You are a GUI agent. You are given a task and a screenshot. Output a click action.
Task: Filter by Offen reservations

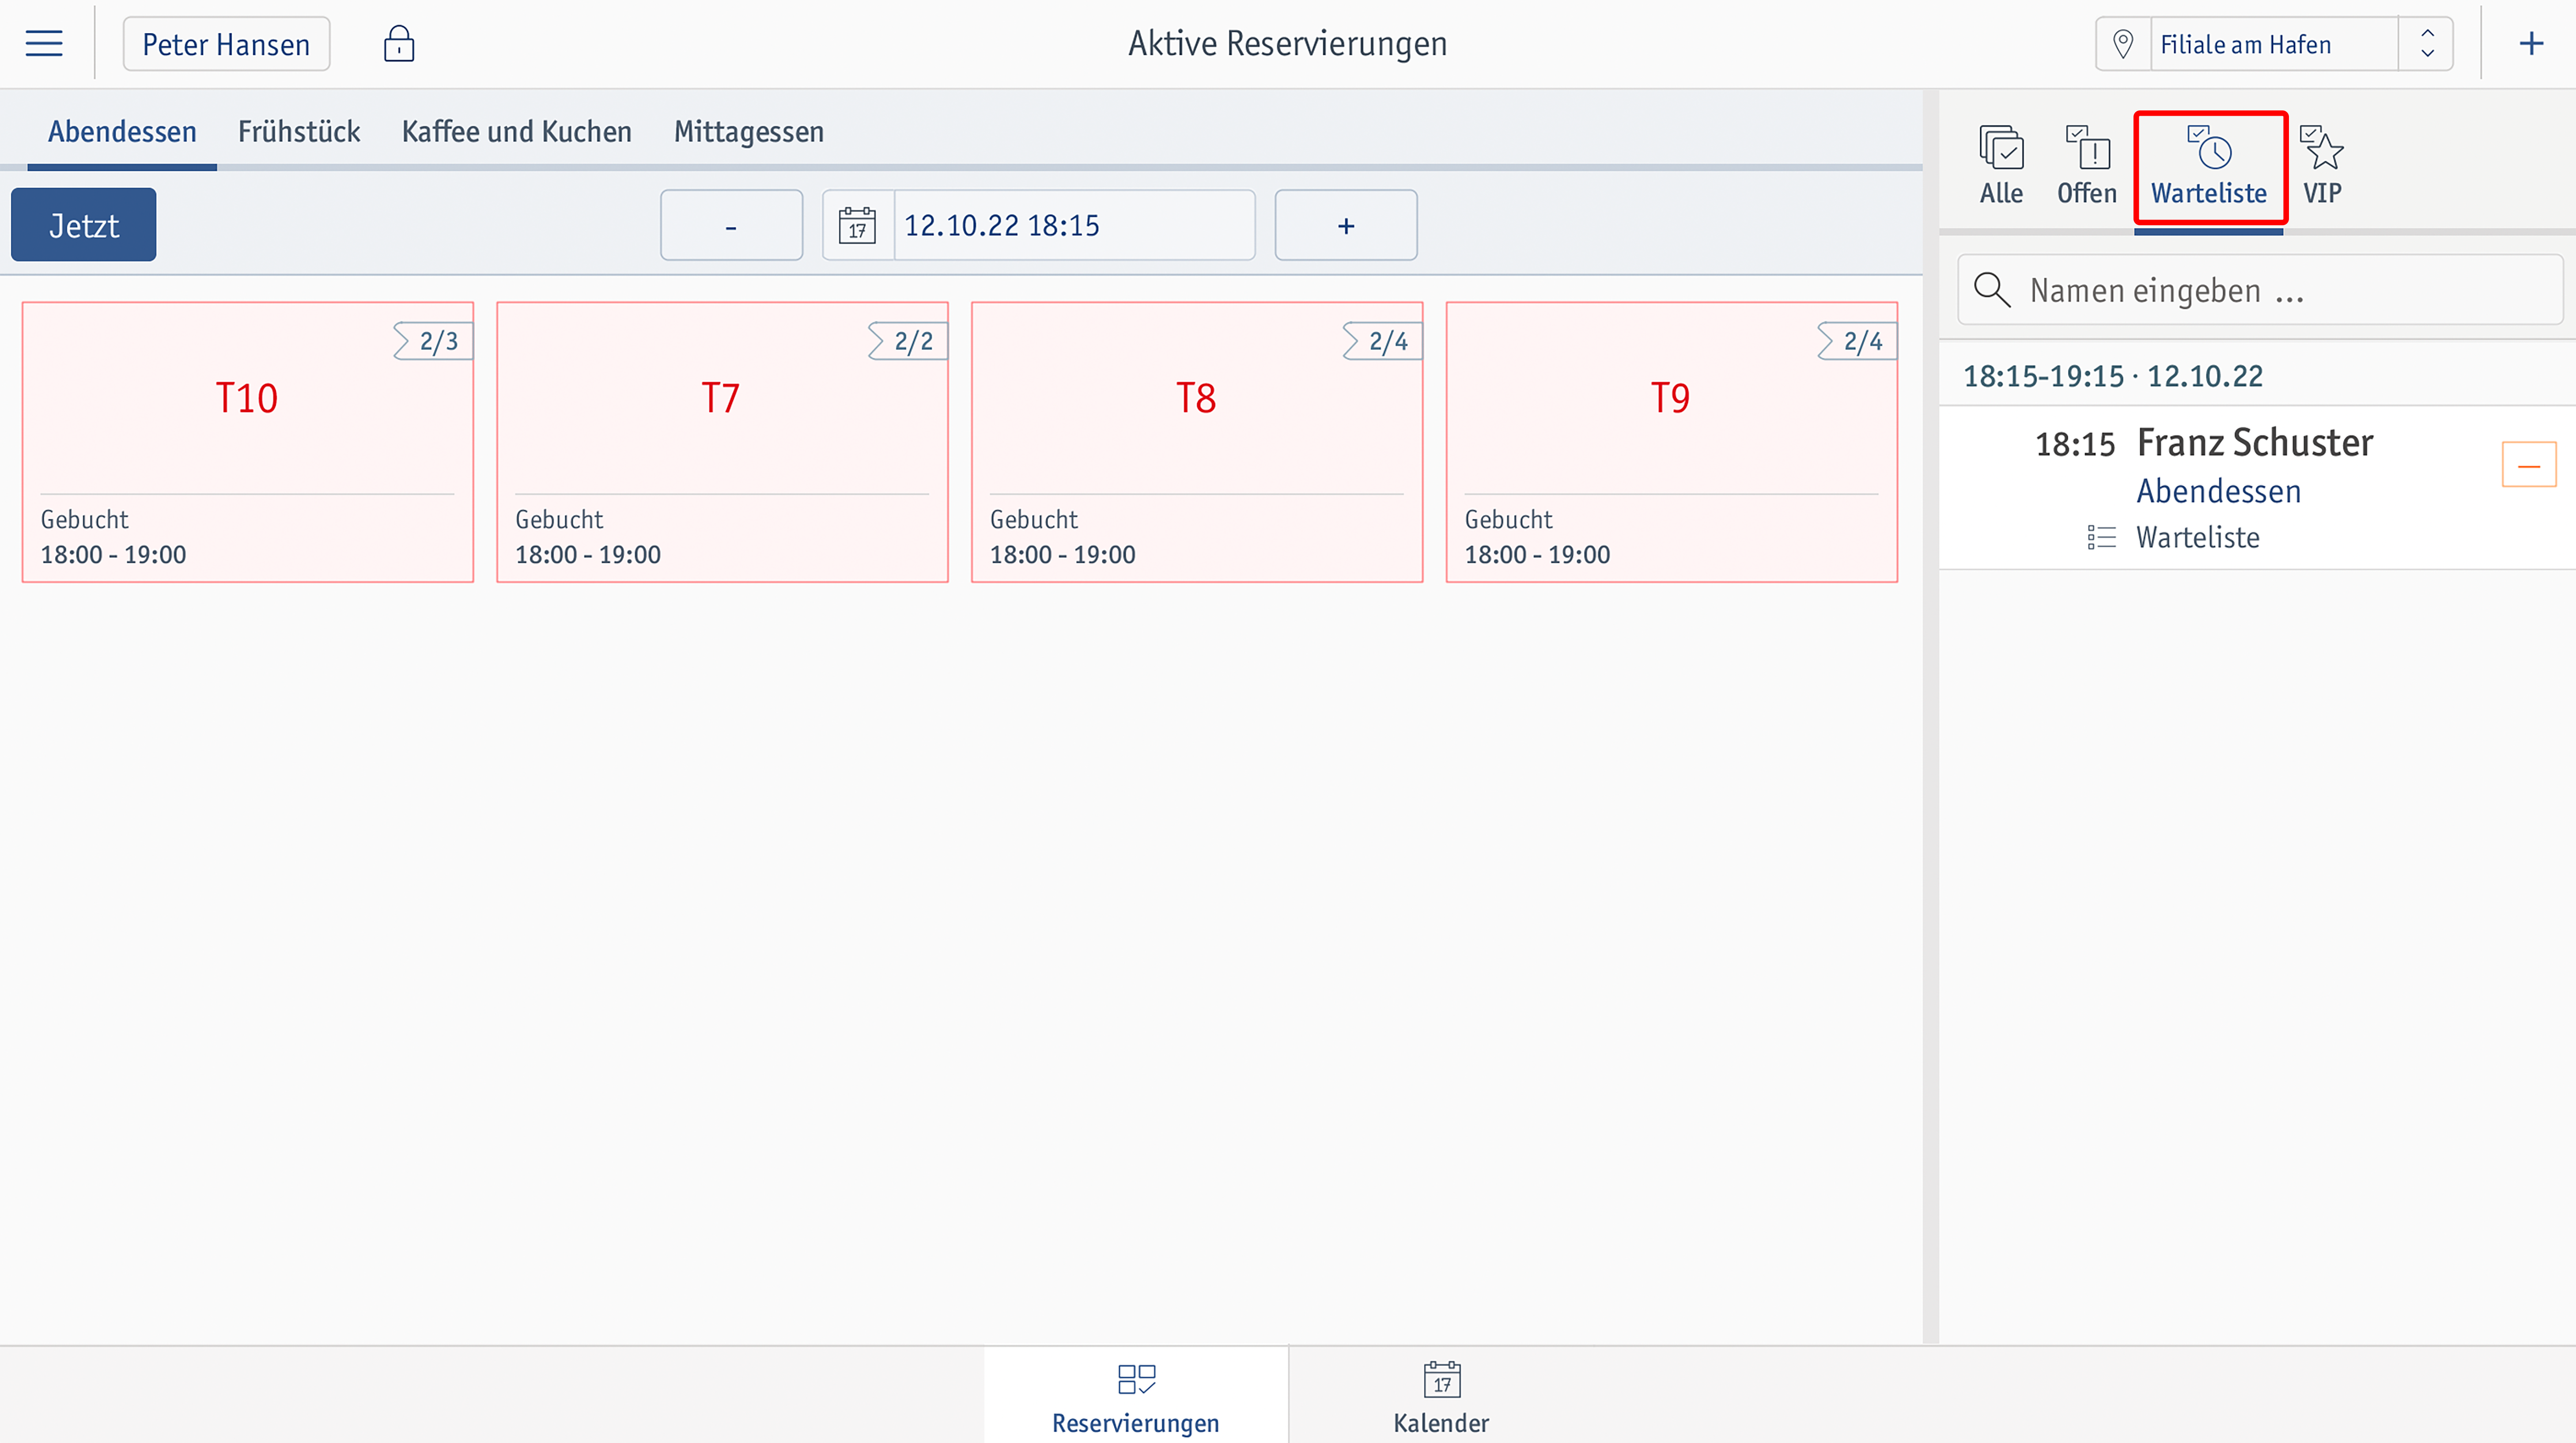[x=2087, y=165]
